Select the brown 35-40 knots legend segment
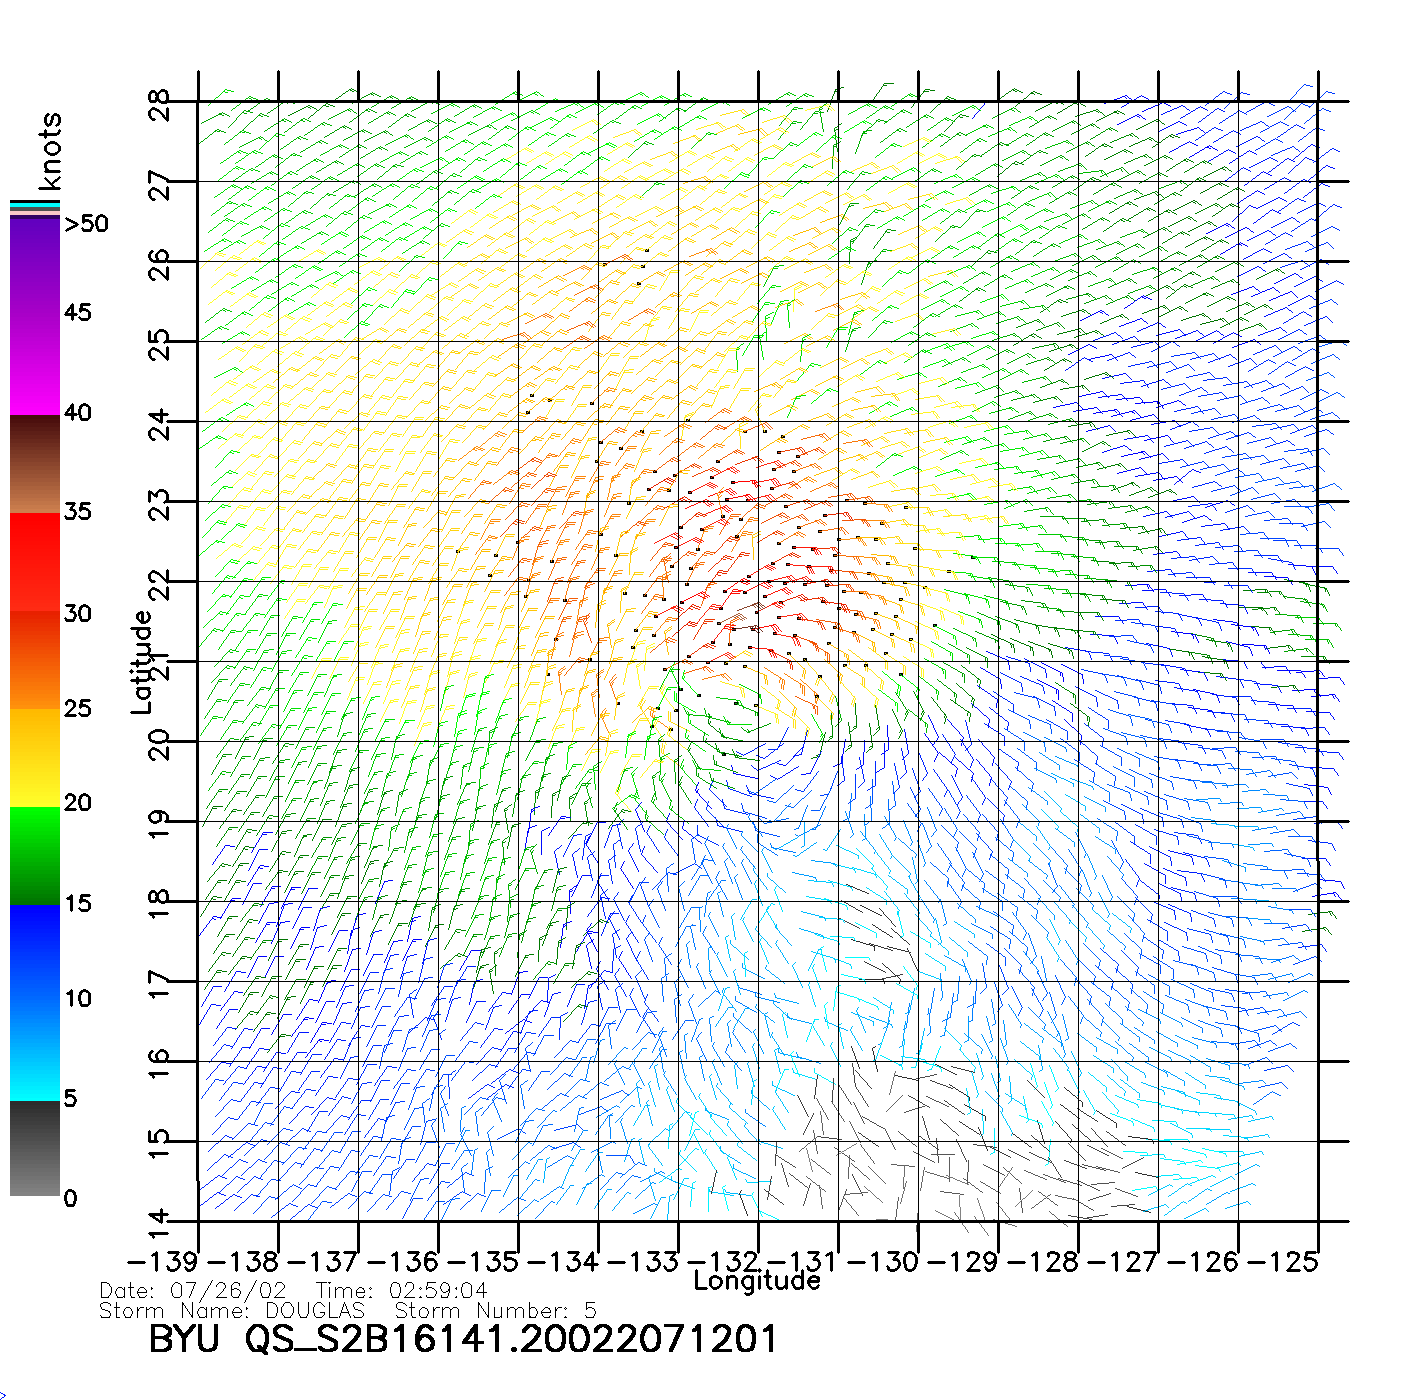Image resolution: width=1420 pixels, height=1400 pixels. [34, 463]
